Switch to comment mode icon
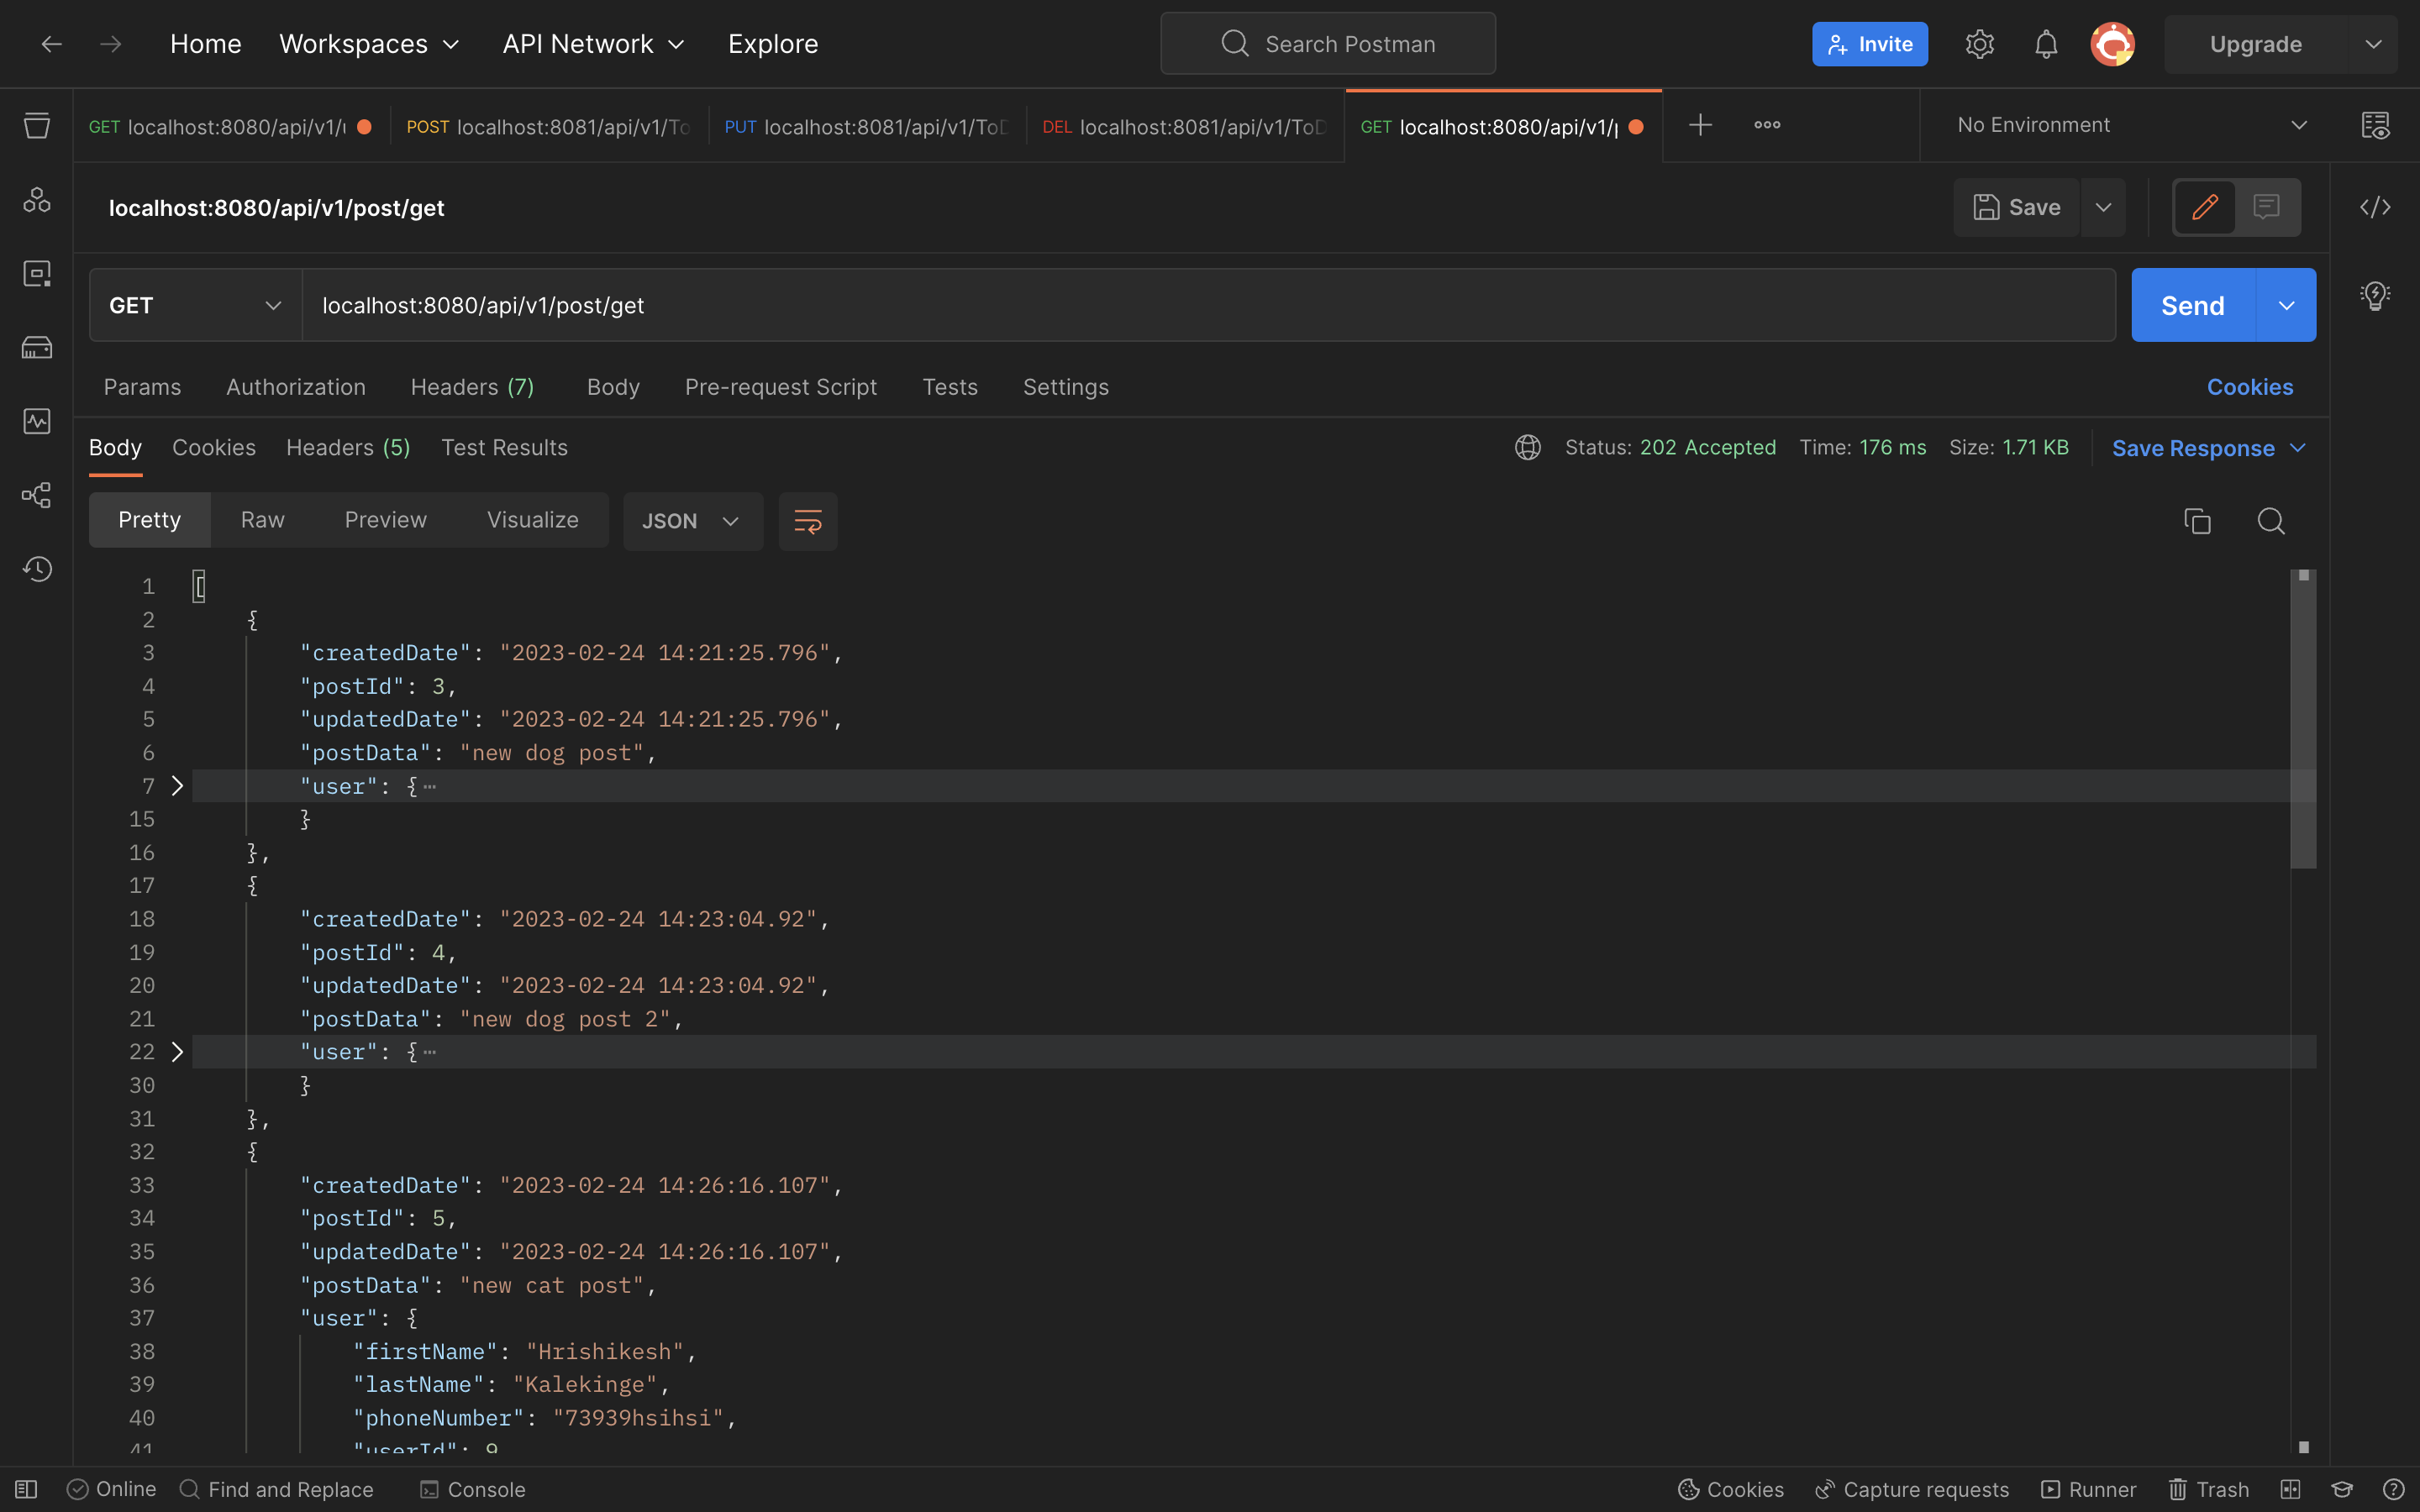The image size is (2420, 1512). pos(2266,207)
